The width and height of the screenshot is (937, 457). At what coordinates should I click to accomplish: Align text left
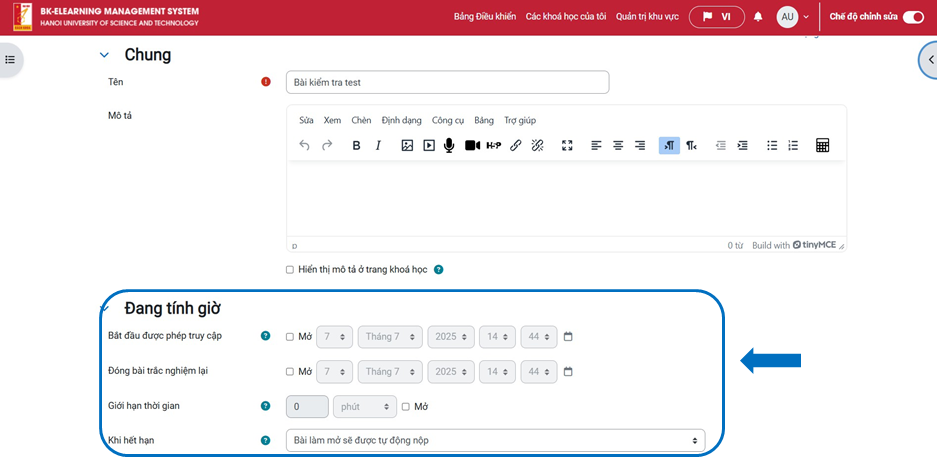[x=596, y=145]
